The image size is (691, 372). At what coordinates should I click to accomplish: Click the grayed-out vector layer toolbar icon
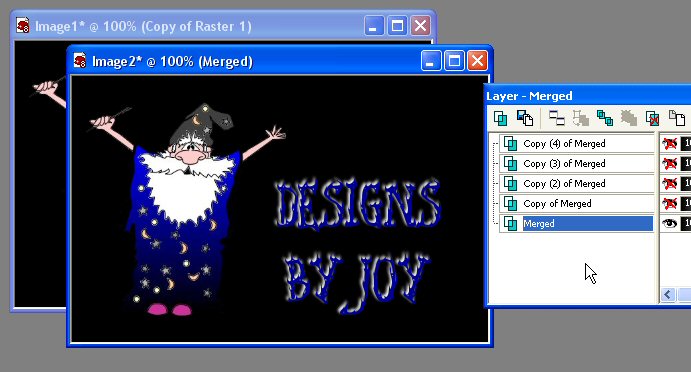(x=580, y=118)
